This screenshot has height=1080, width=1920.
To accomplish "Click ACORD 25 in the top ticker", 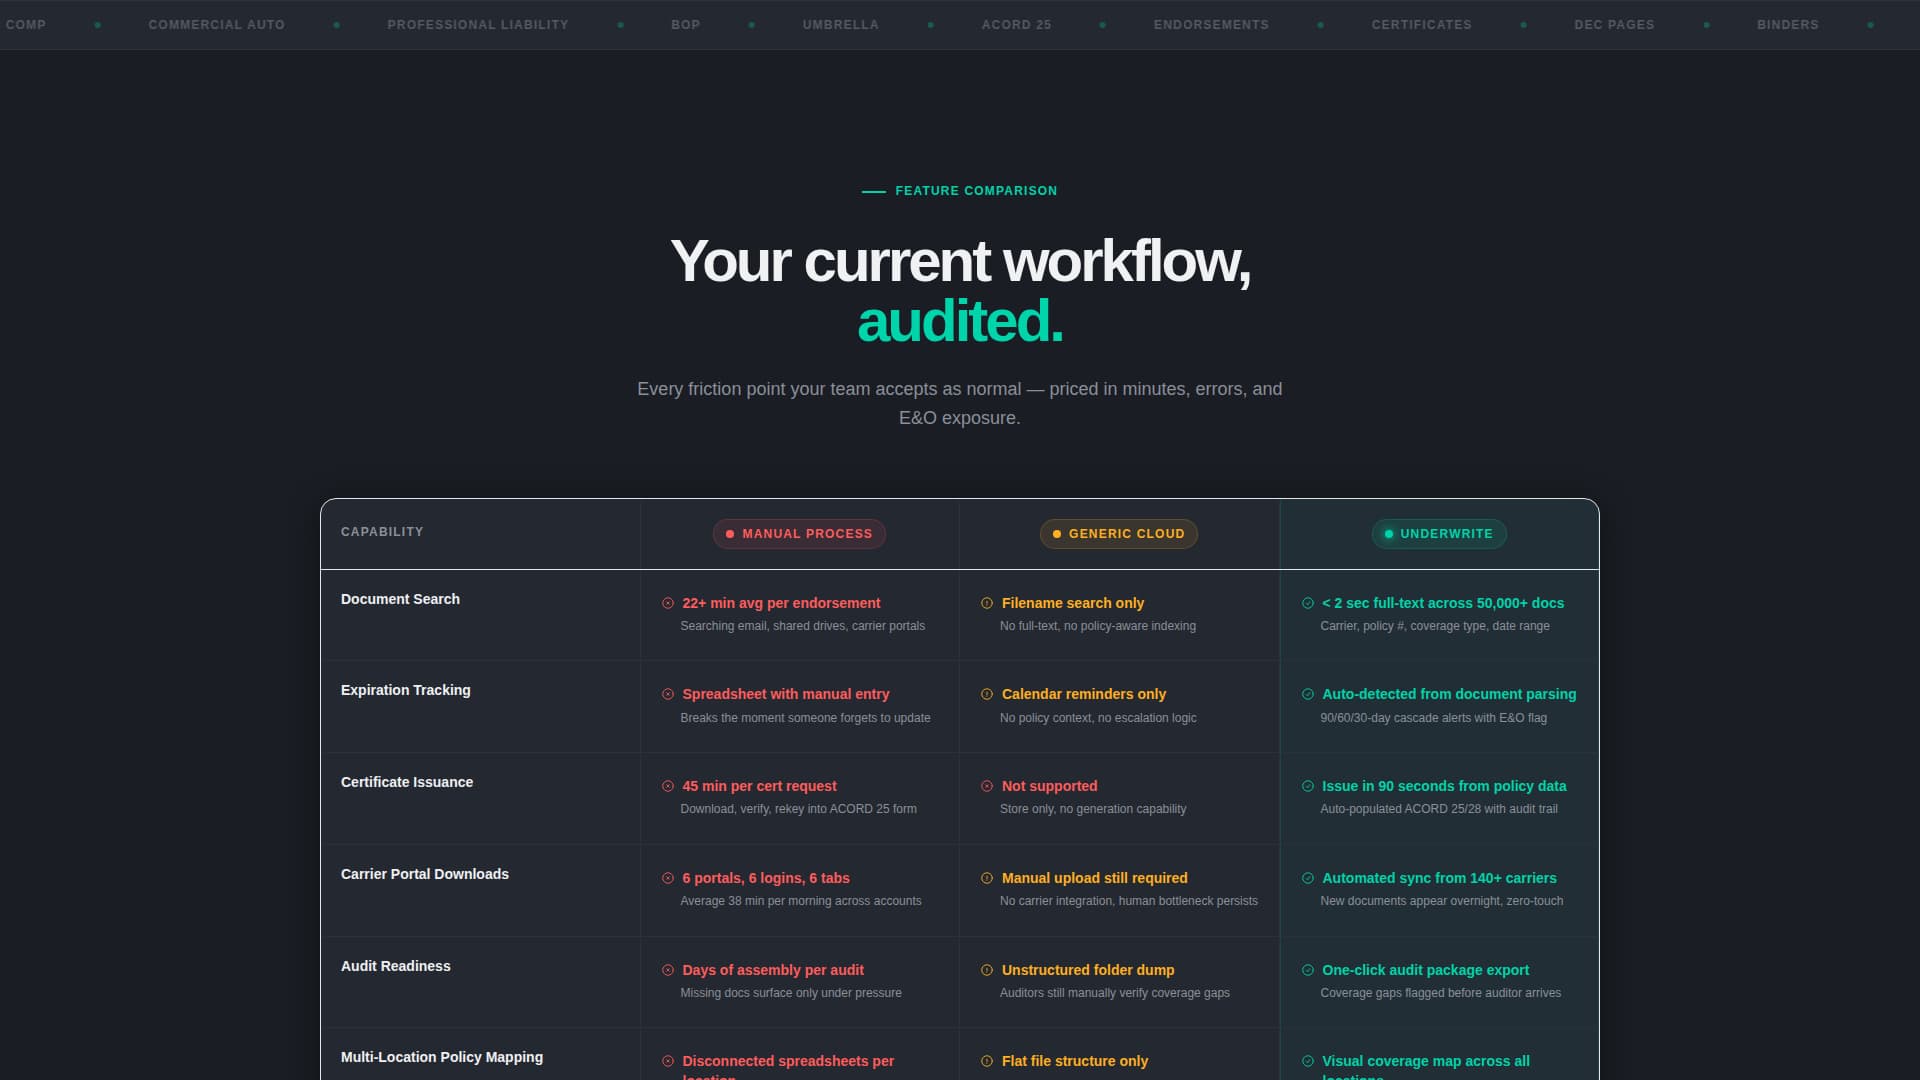I will point(1017,25).
